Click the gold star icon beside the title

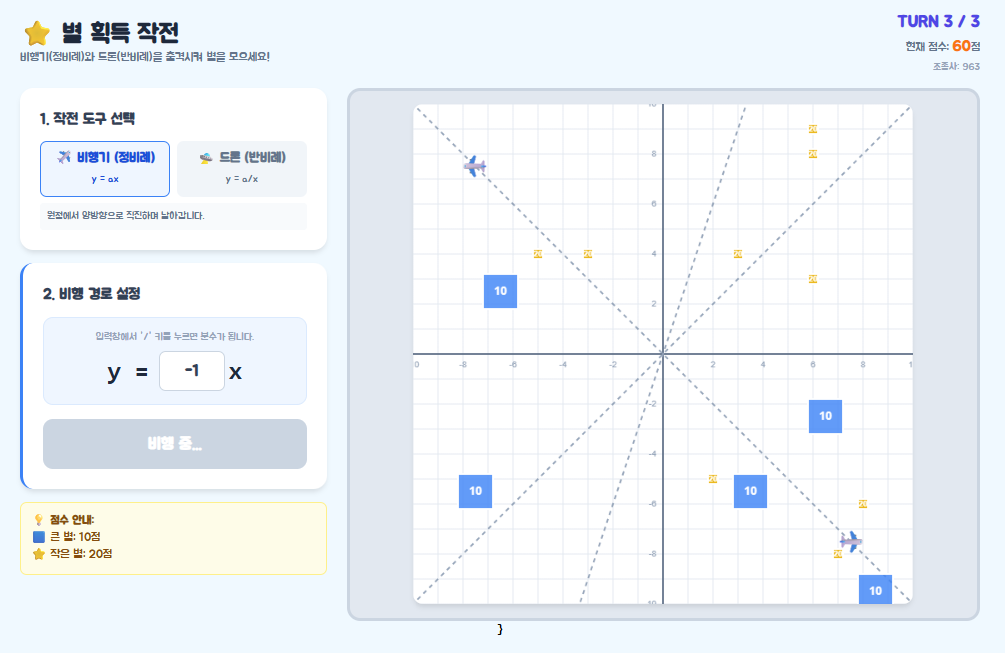click(x=37, y=33)
